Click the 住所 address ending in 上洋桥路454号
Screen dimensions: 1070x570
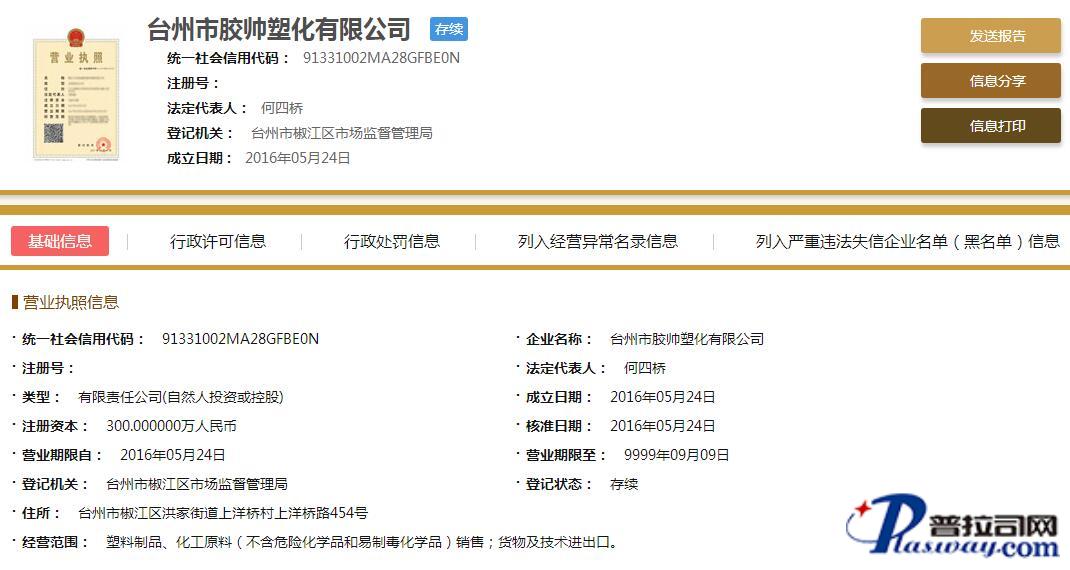(223, 513)
